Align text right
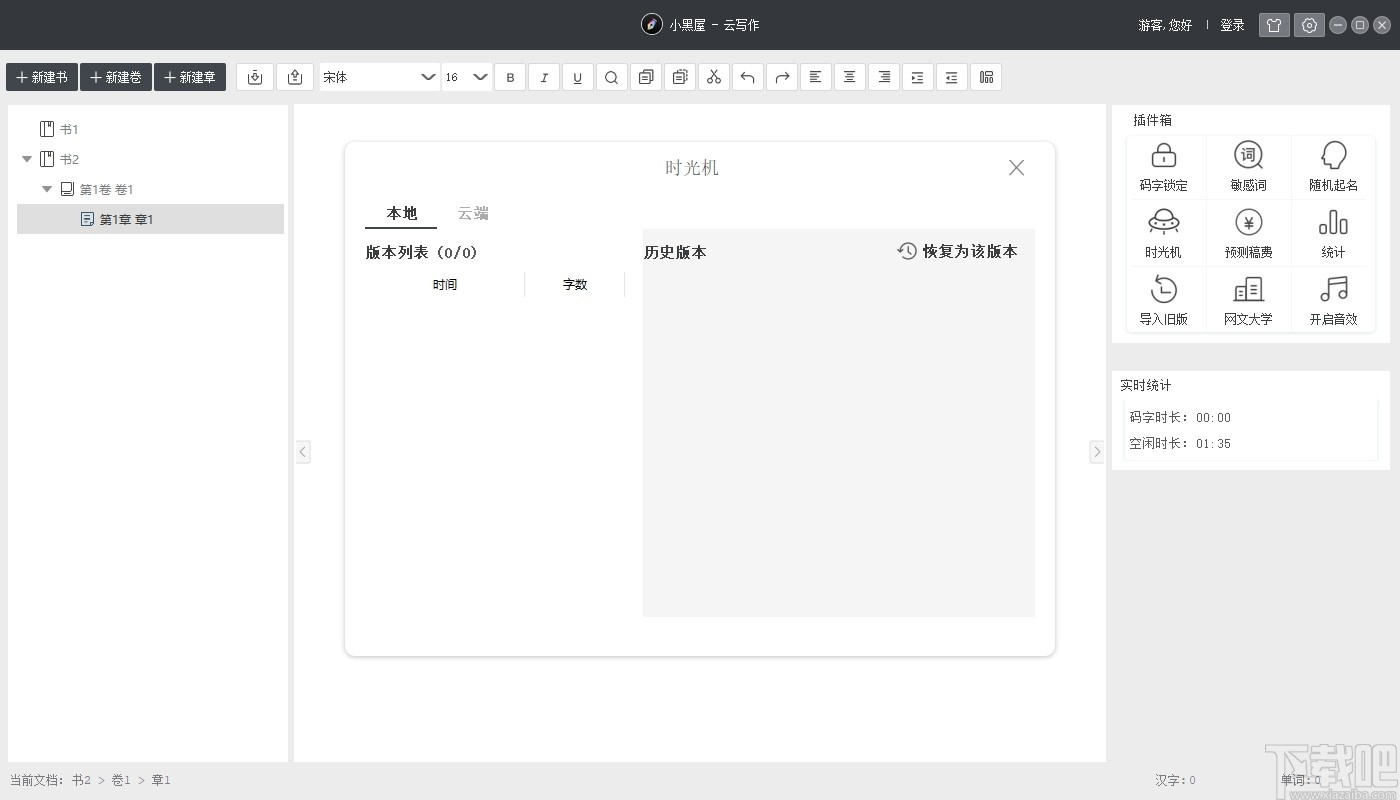Viewport: 1400px width, 800px height. (884, 77)
